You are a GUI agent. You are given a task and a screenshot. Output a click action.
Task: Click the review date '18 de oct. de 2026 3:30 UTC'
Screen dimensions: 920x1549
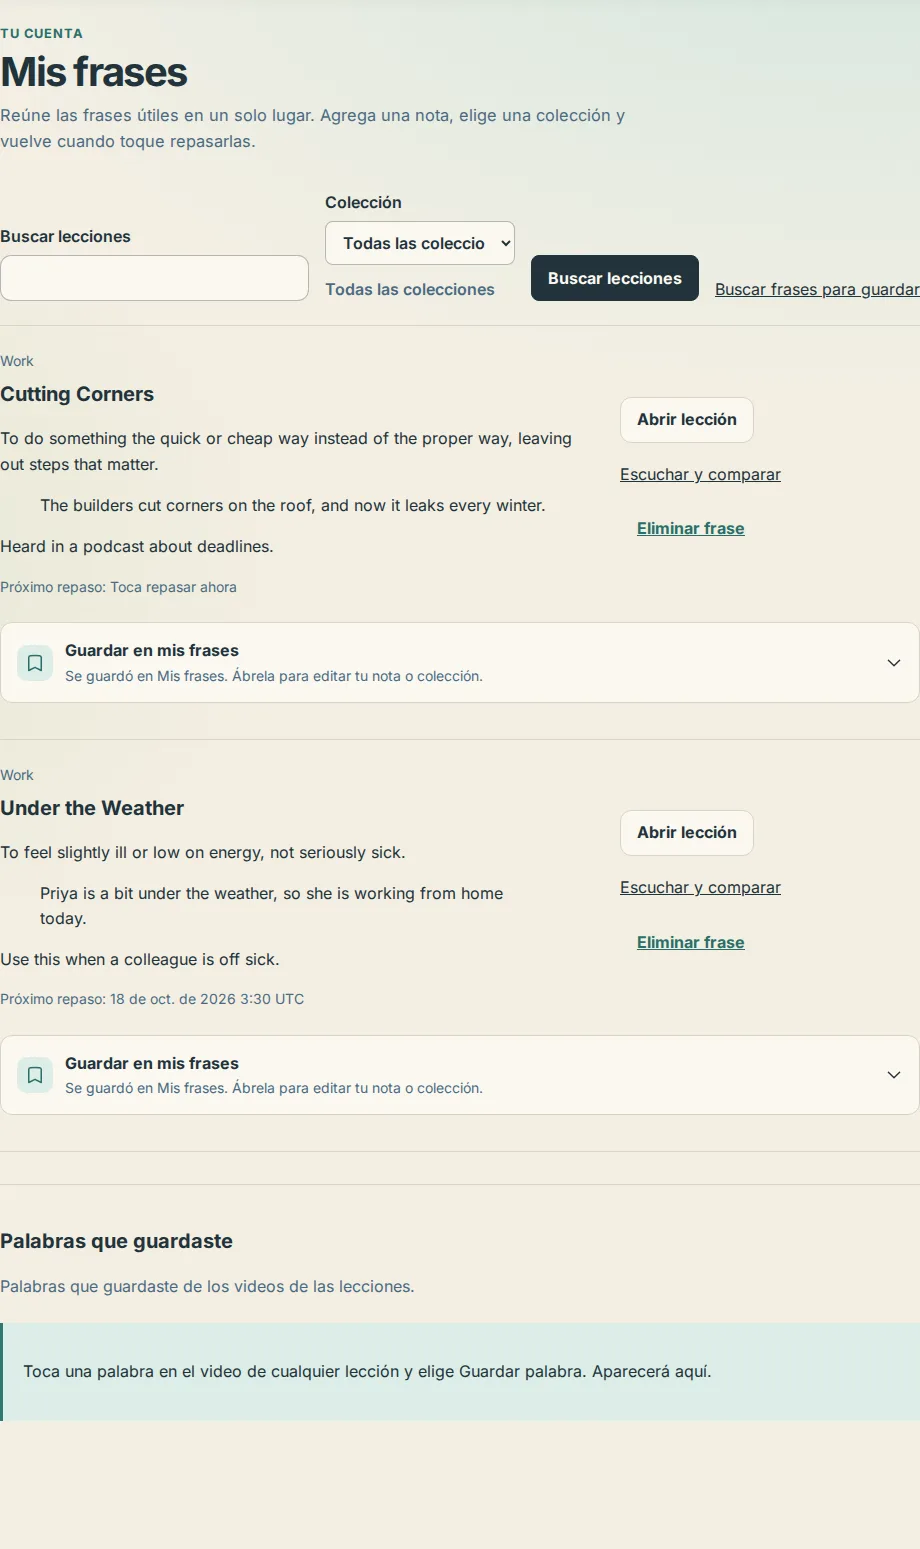(207, 999)
